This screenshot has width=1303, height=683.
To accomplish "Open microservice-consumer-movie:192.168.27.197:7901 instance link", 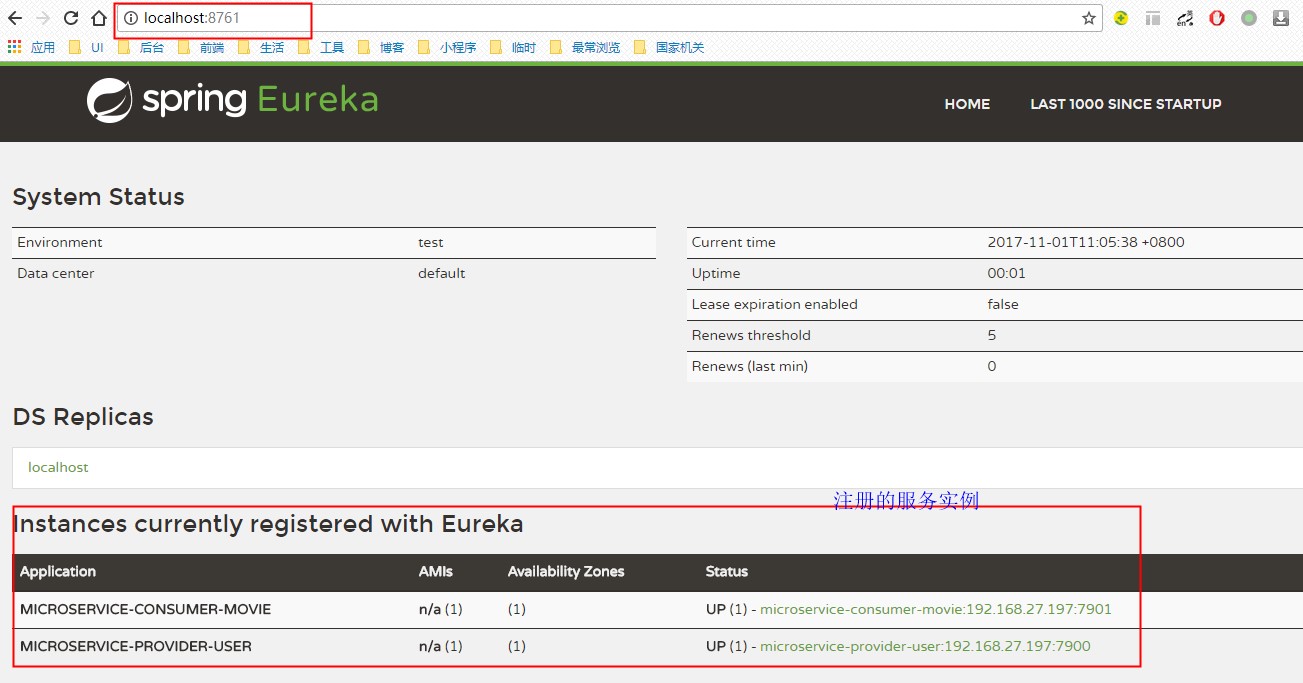I will tap(936, 609).
